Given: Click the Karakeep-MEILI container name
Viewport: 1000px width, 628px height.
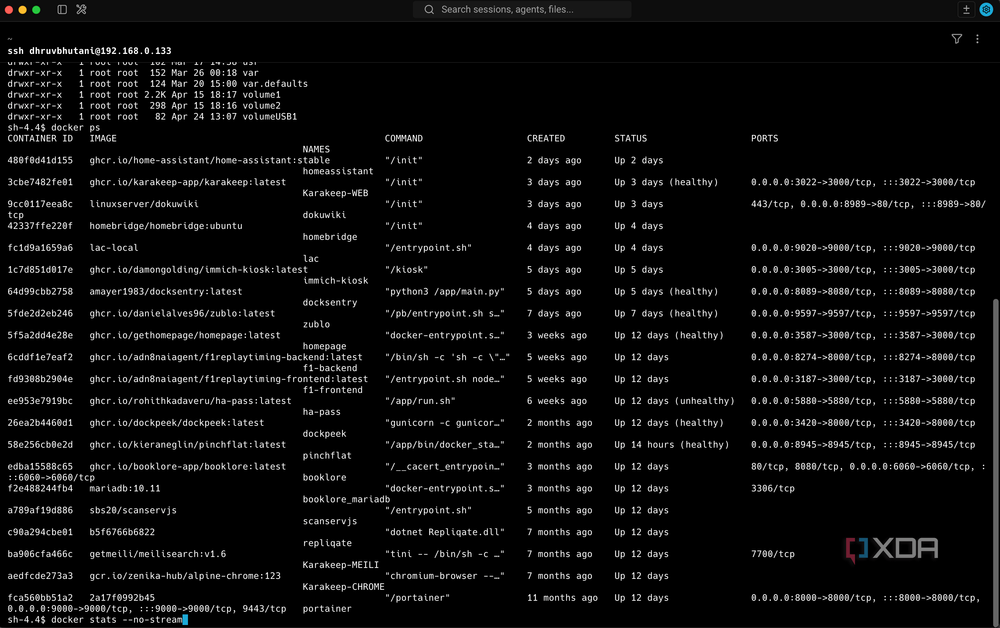Looking at the screenshot, I should [x=341, y=565].
